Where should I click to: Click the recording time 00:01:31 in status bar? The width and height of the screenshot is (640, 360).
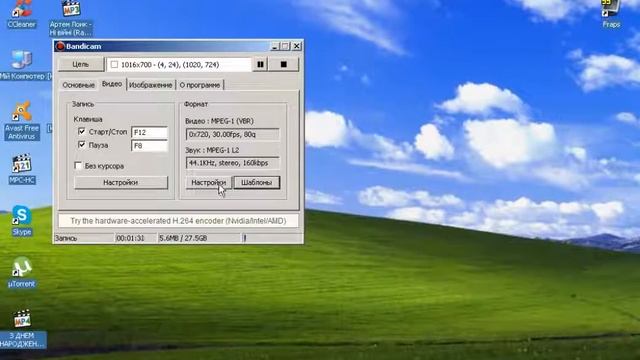click(131, 238)
